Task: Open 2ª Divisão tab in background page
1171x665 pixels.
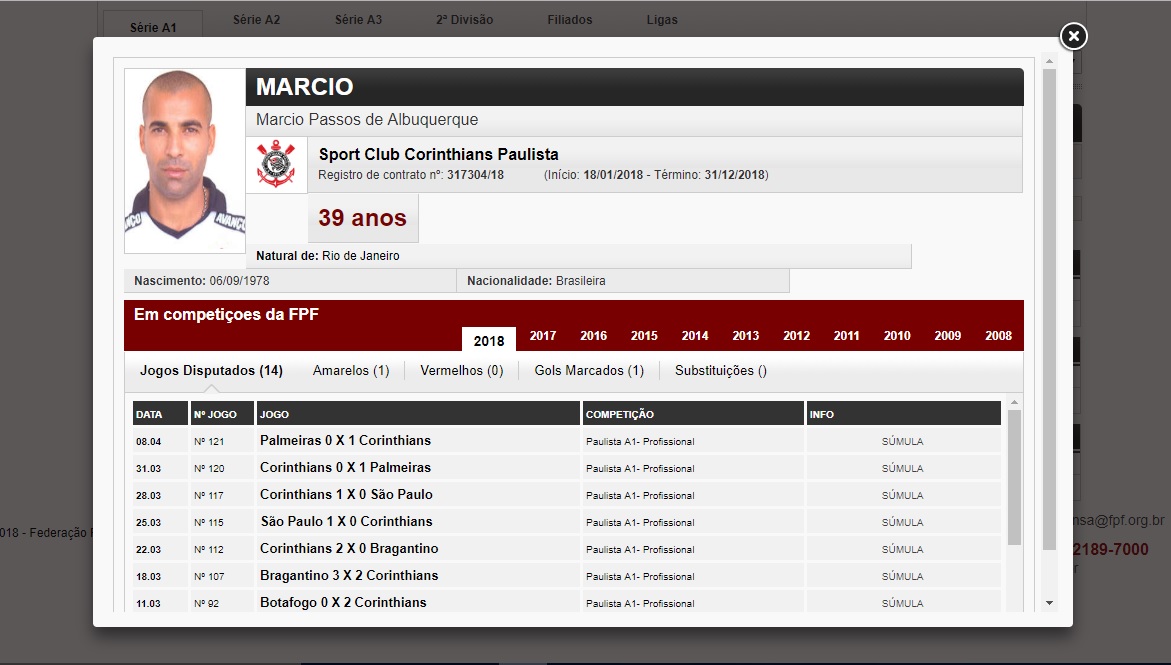Action: tap(465, 19)
